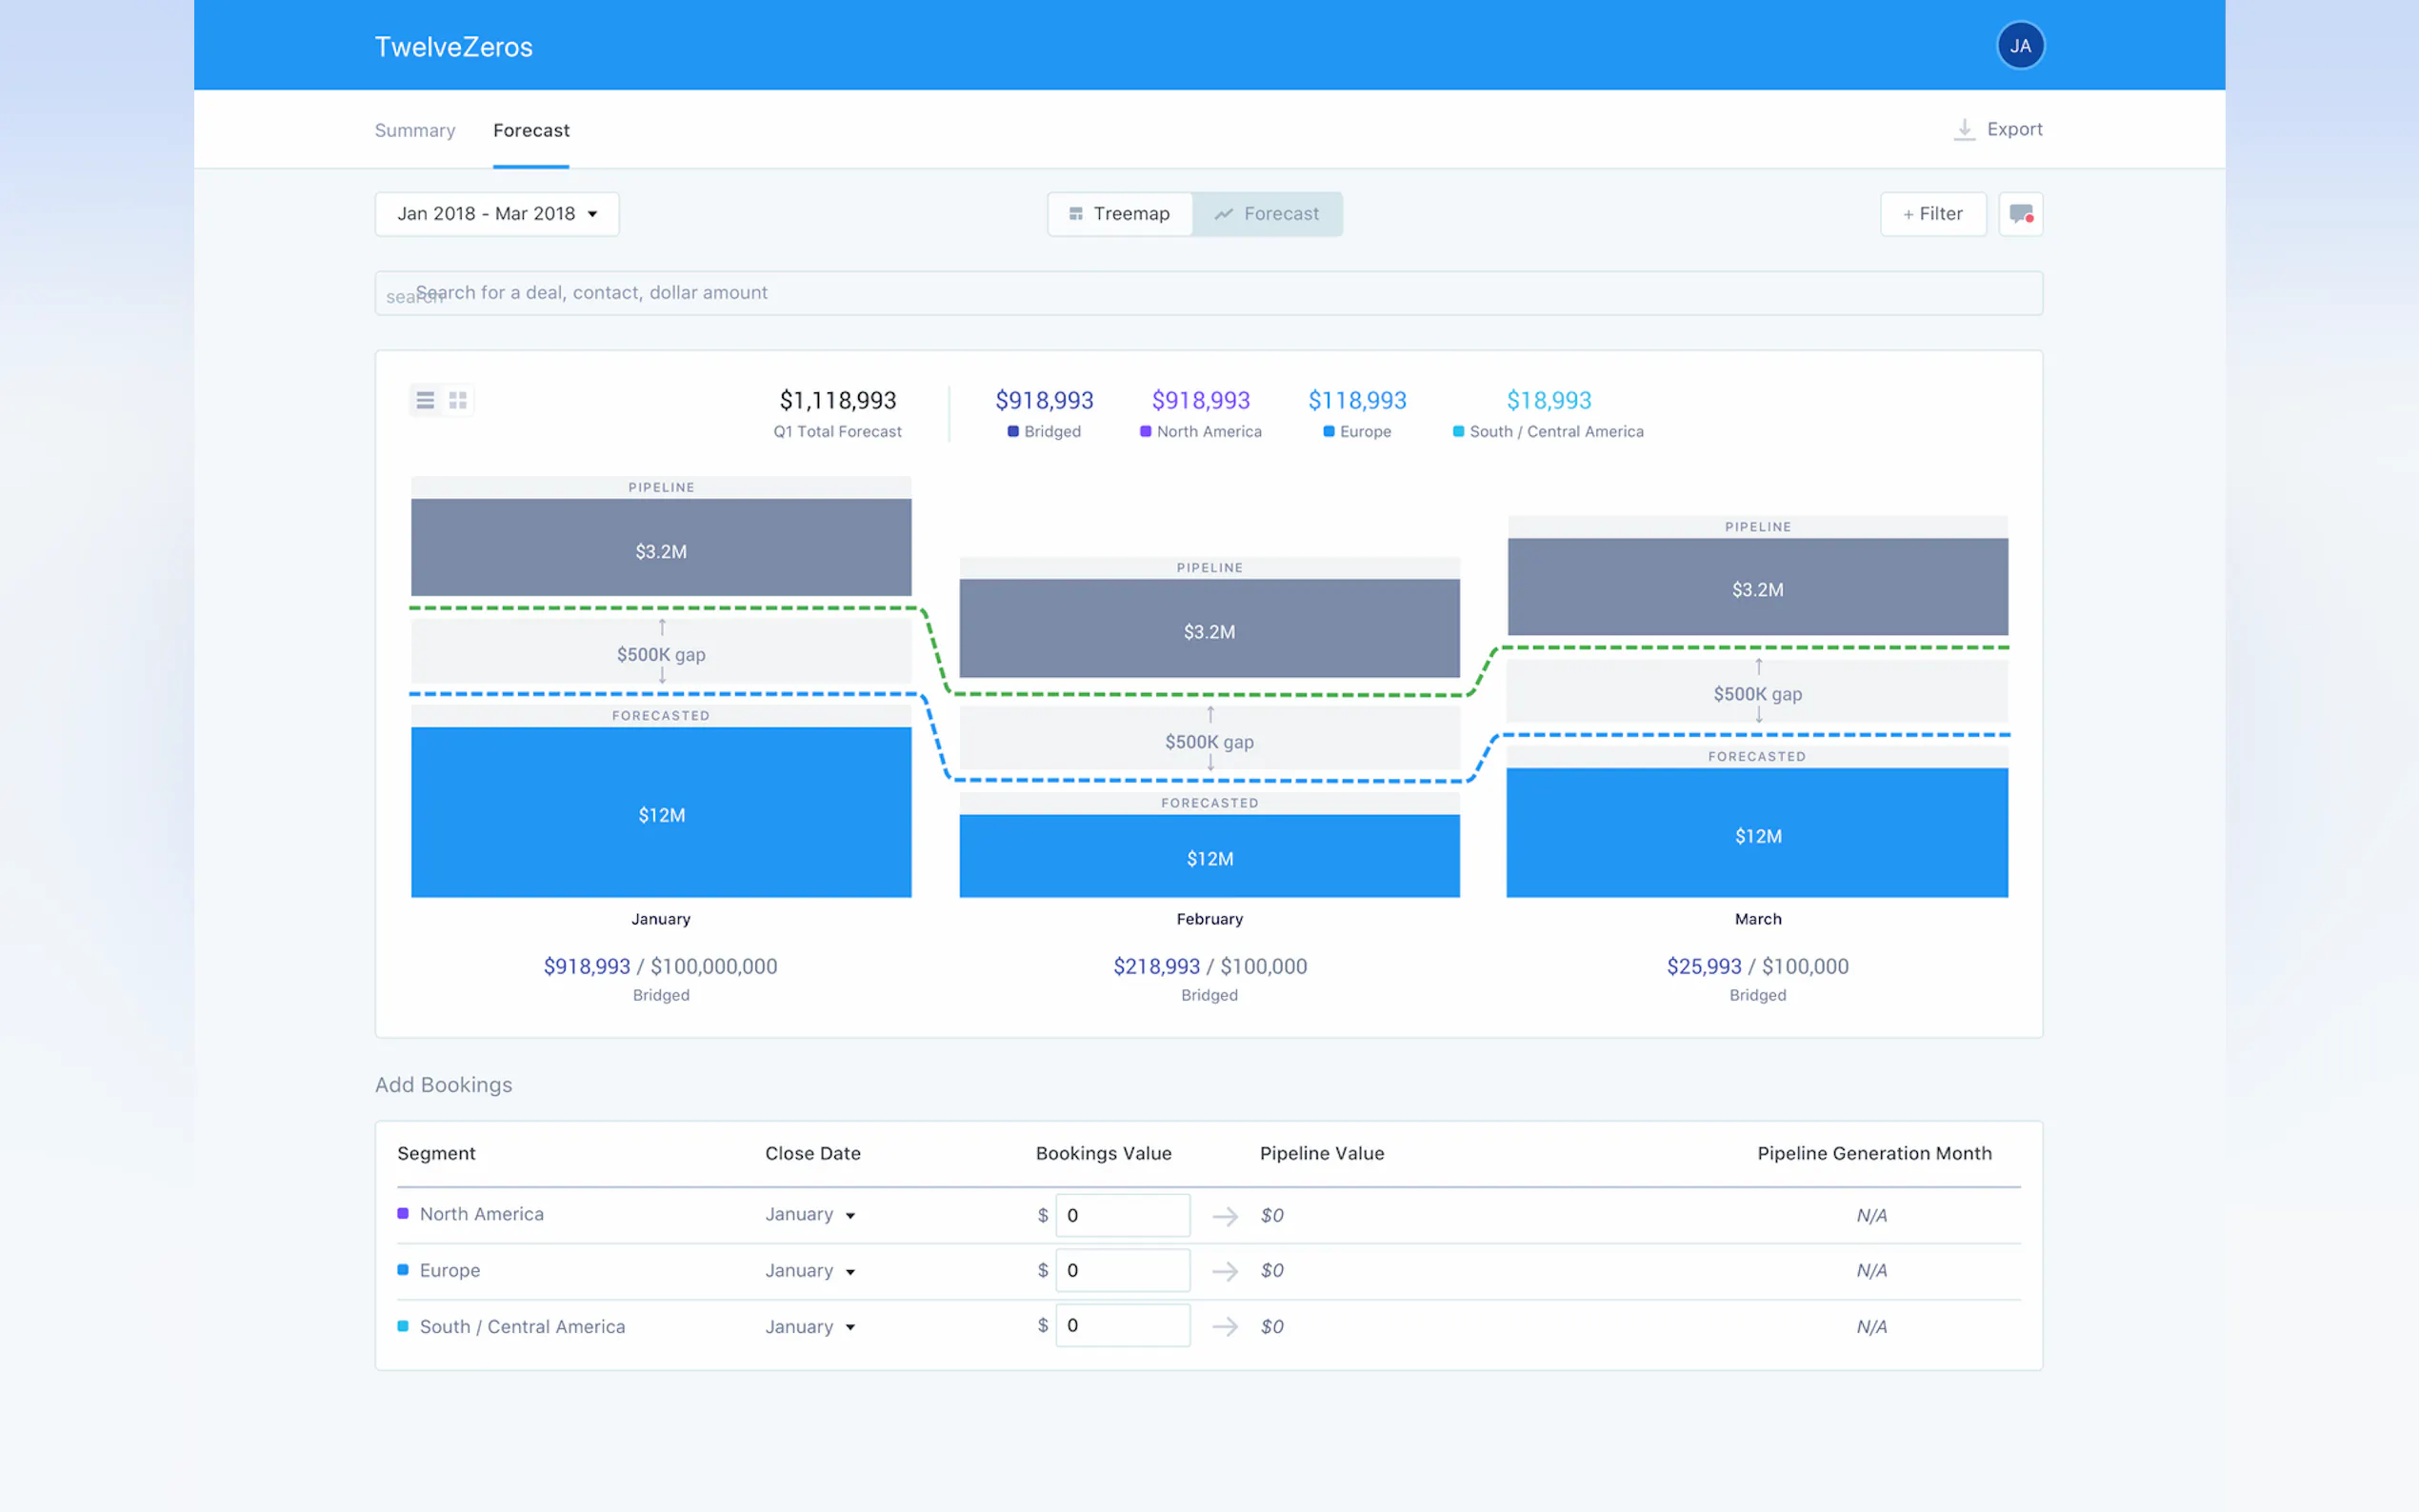Switch to grid view layout icon
Screen dimensions: 2419x1512
tap(458, 400)
